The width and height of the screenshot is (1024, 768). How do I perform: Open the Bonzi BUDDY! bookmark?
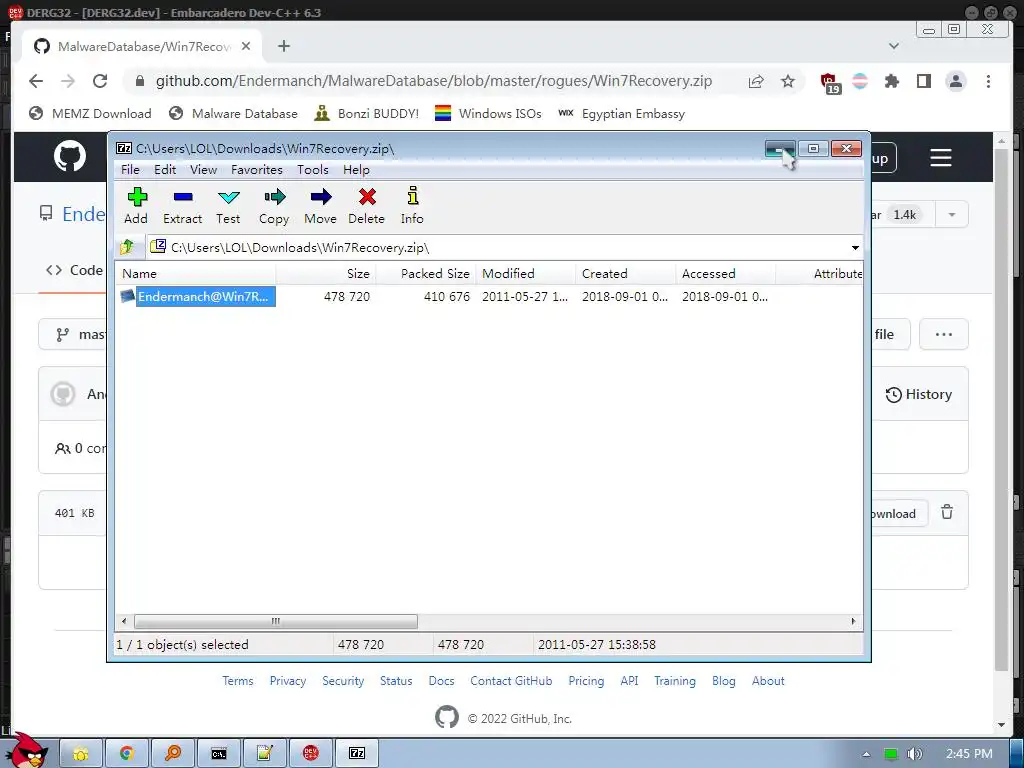[366, 114]
